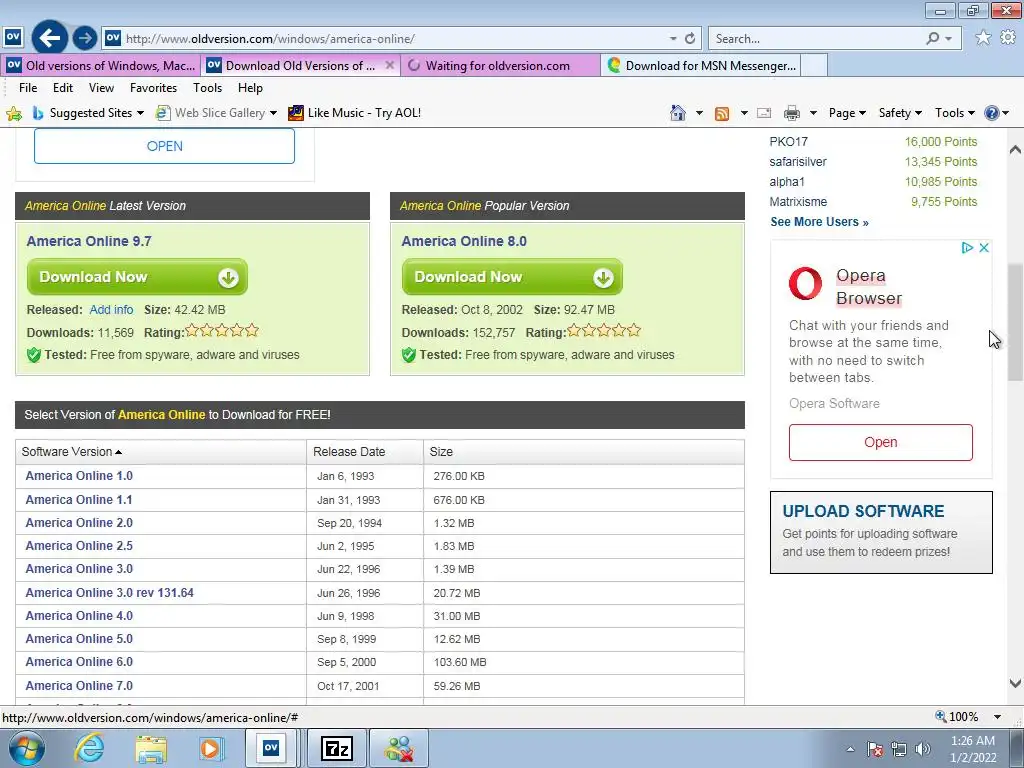
Task: Click the Add info link
Action: (x=111, y=310)
